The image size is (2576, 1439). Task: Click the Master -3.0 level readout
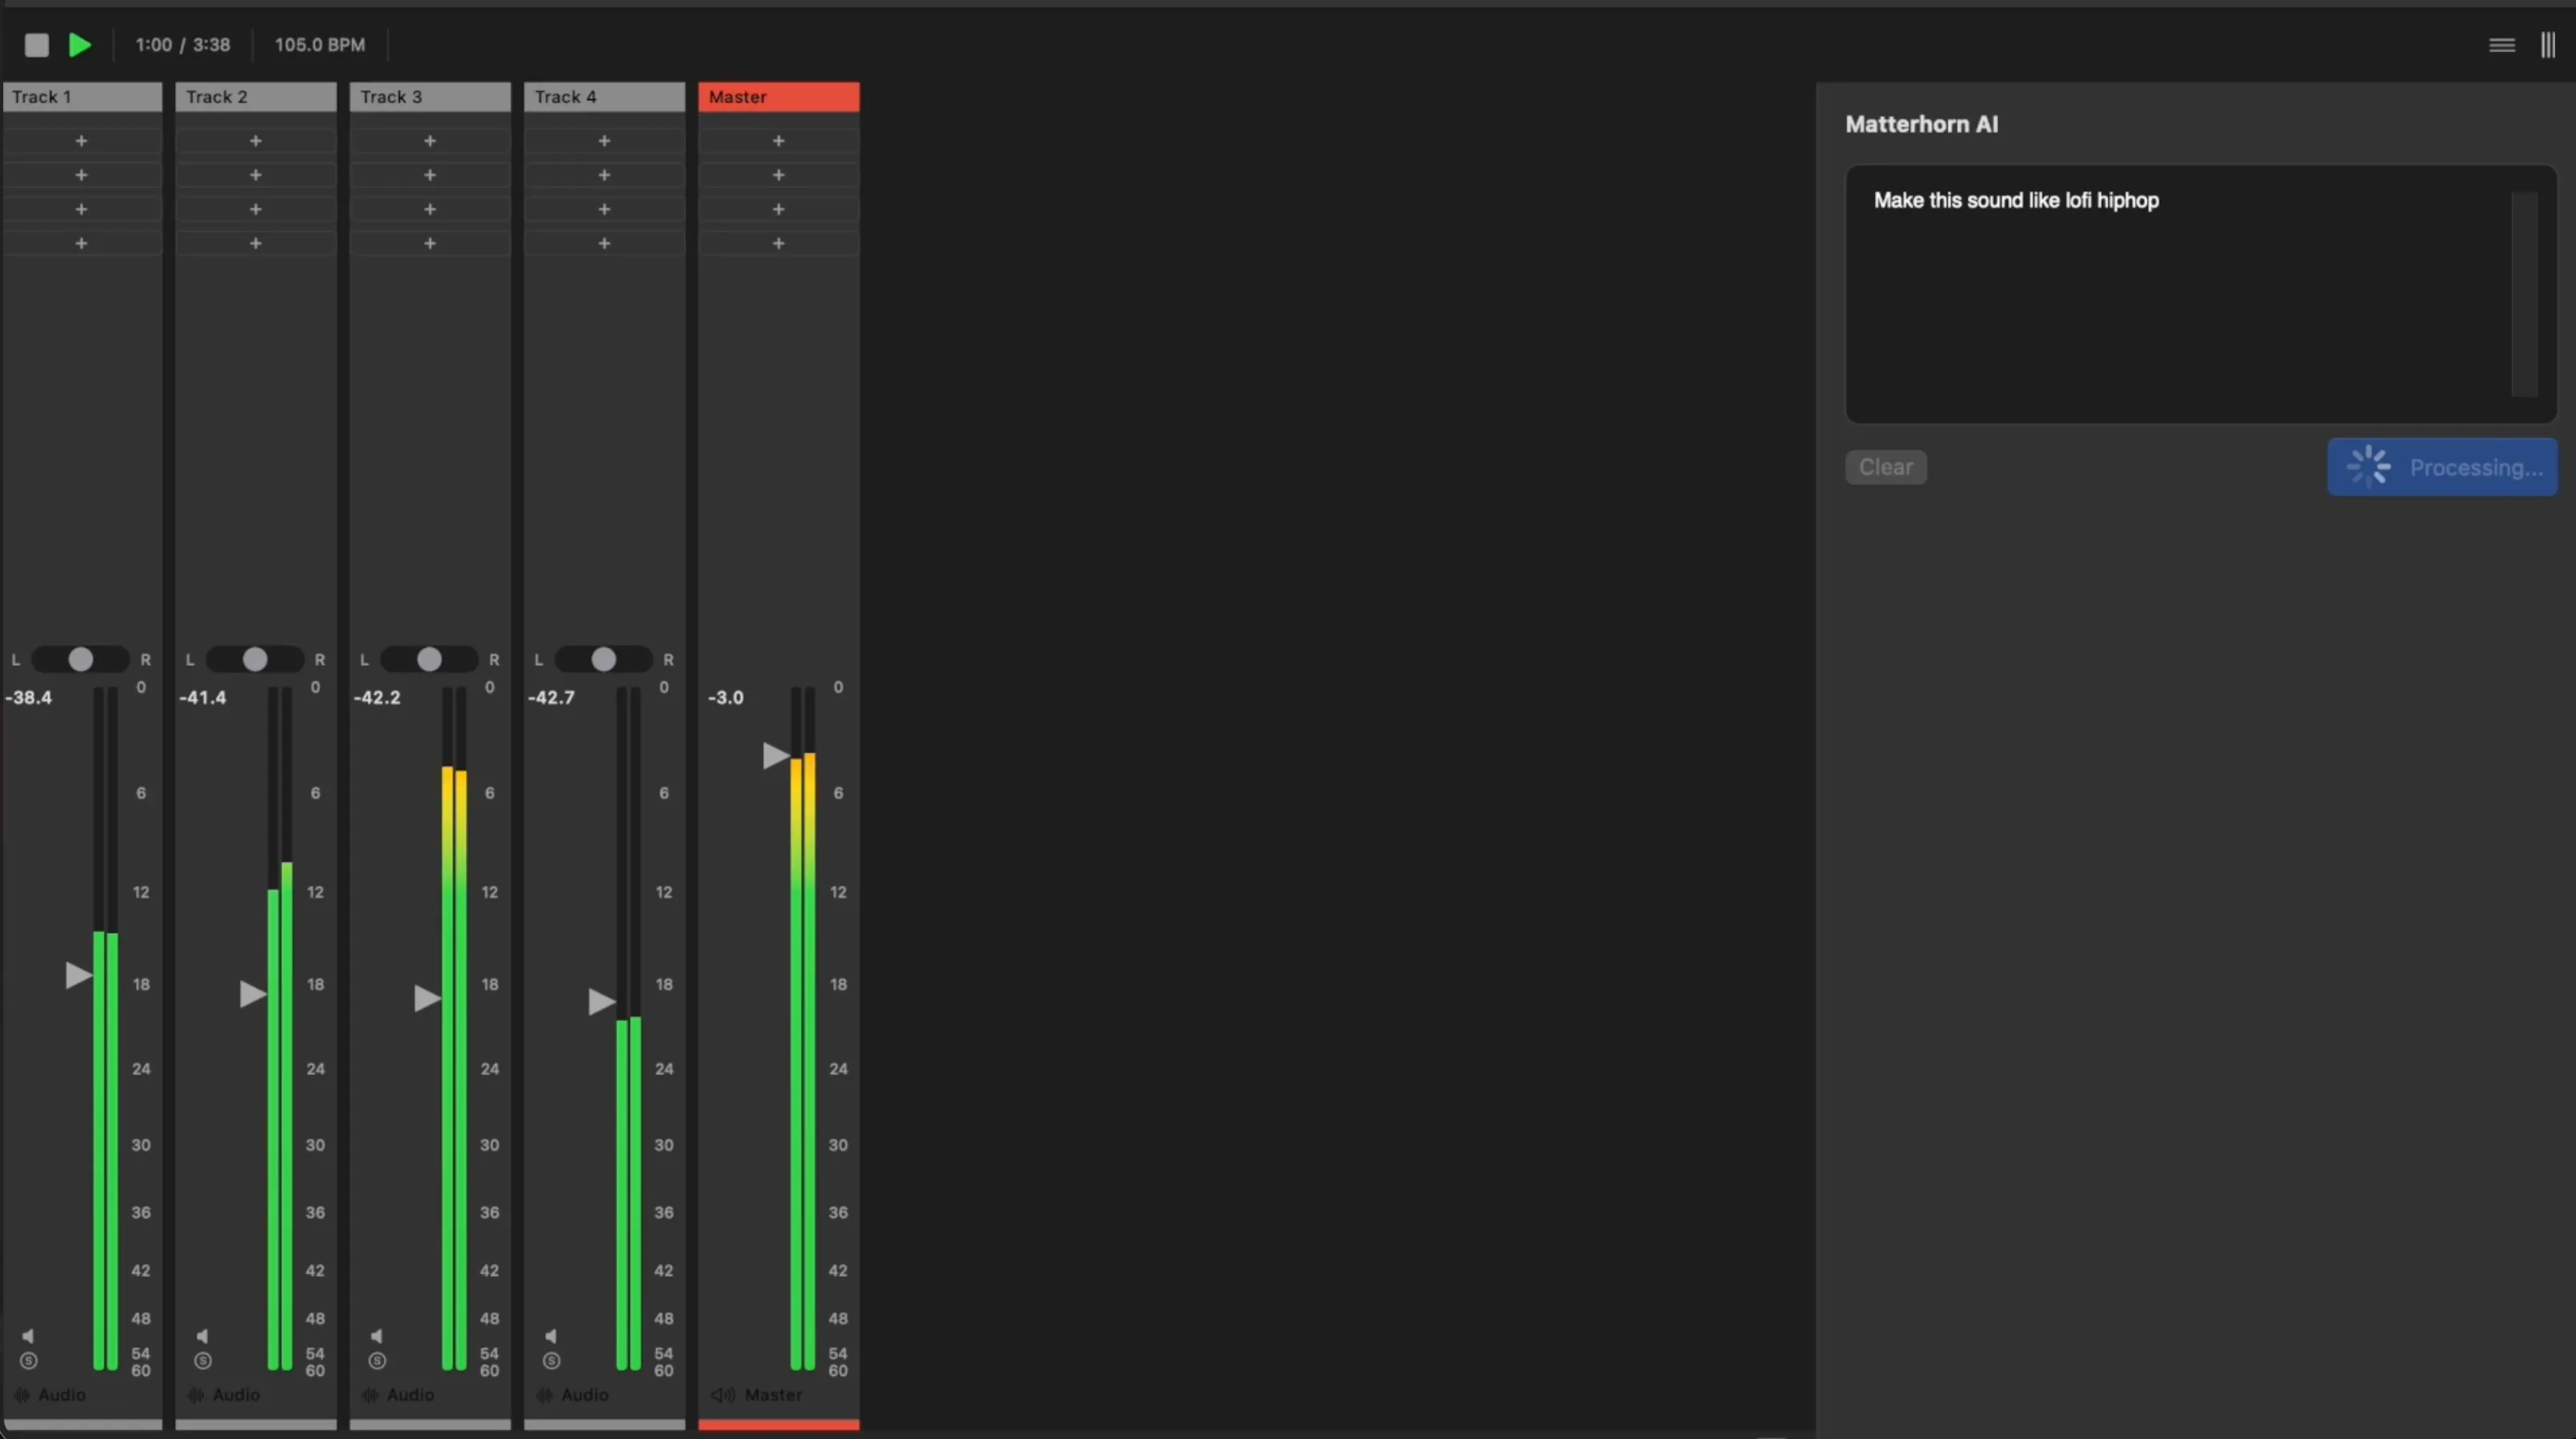[x=726, y=698]
